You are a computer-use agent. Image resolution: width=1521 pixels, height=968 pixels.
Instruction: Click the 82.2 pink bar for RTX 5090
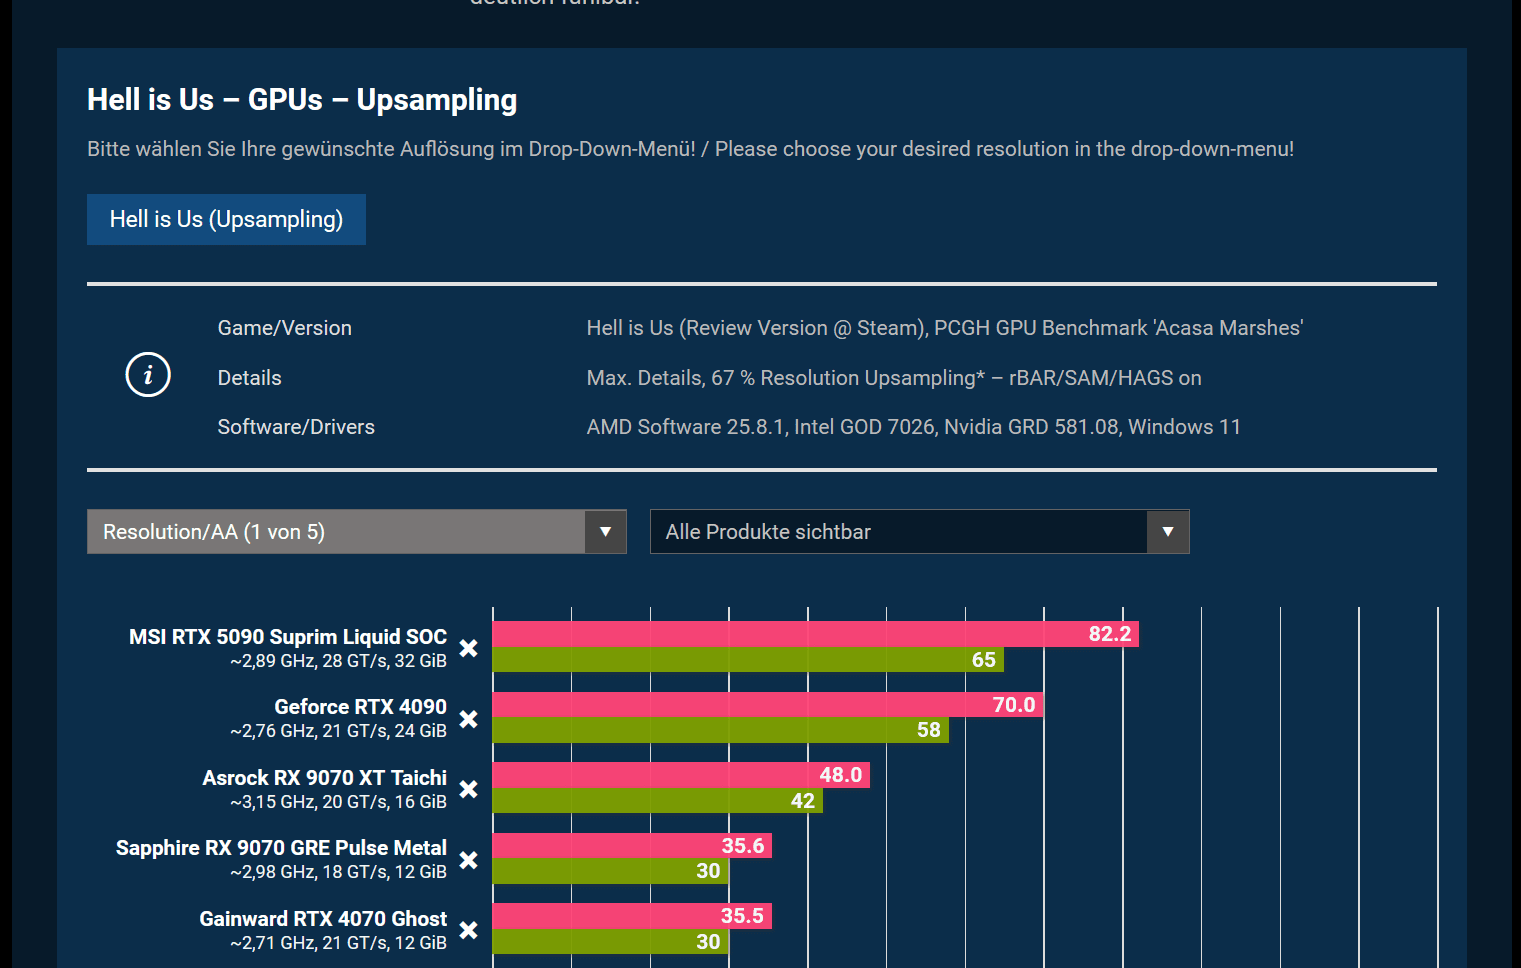click(x=815, y=634)
